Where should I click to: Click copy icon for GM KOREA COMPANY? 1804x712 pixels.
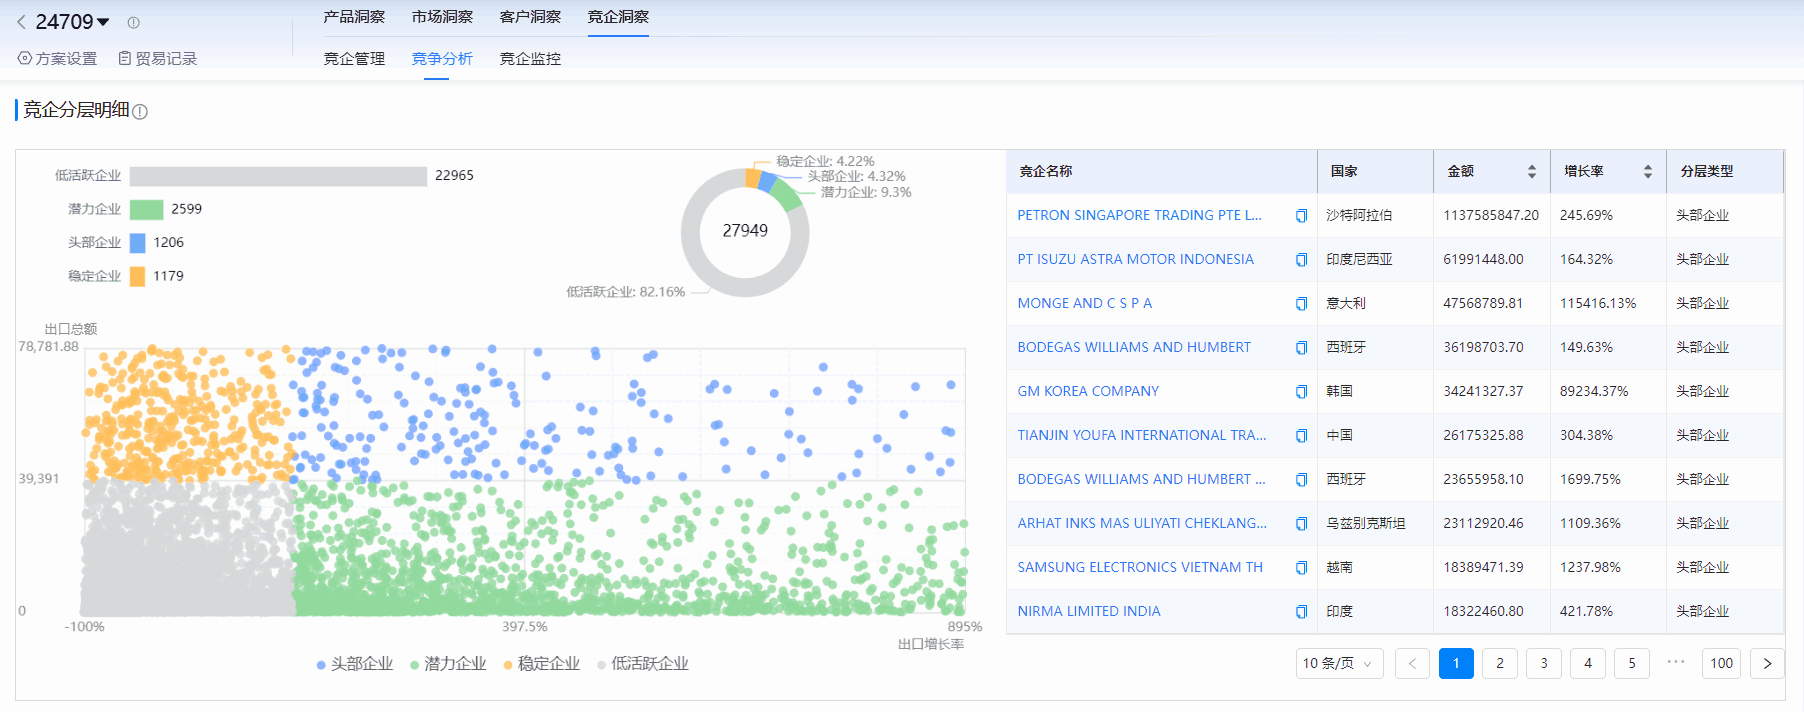coord(1301,392)
